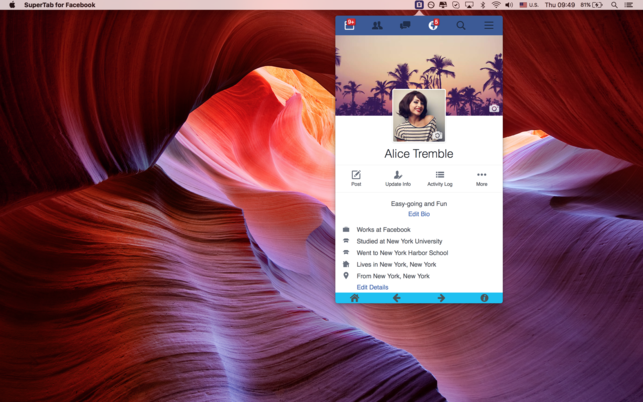Click the Post button

[356, 178]
